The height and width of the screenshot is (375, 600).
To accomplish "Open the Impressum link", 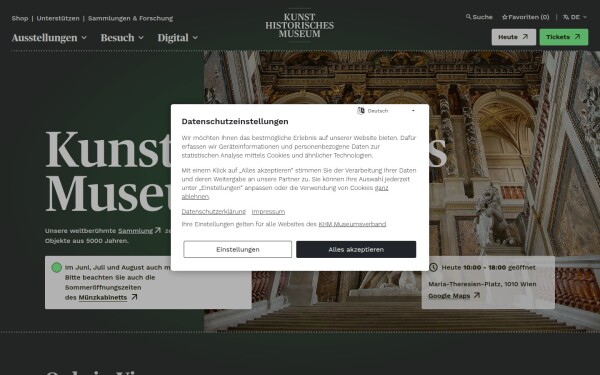I will [268, 211].
